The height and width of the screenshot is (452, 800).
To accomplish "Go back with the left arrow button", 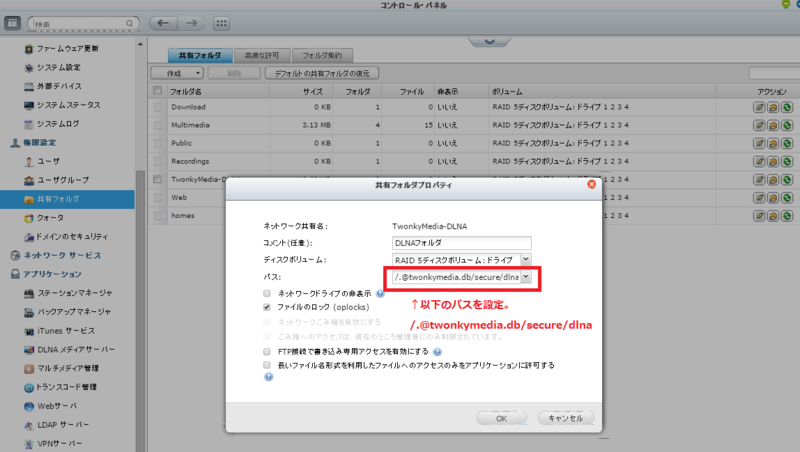I will 163,23.
